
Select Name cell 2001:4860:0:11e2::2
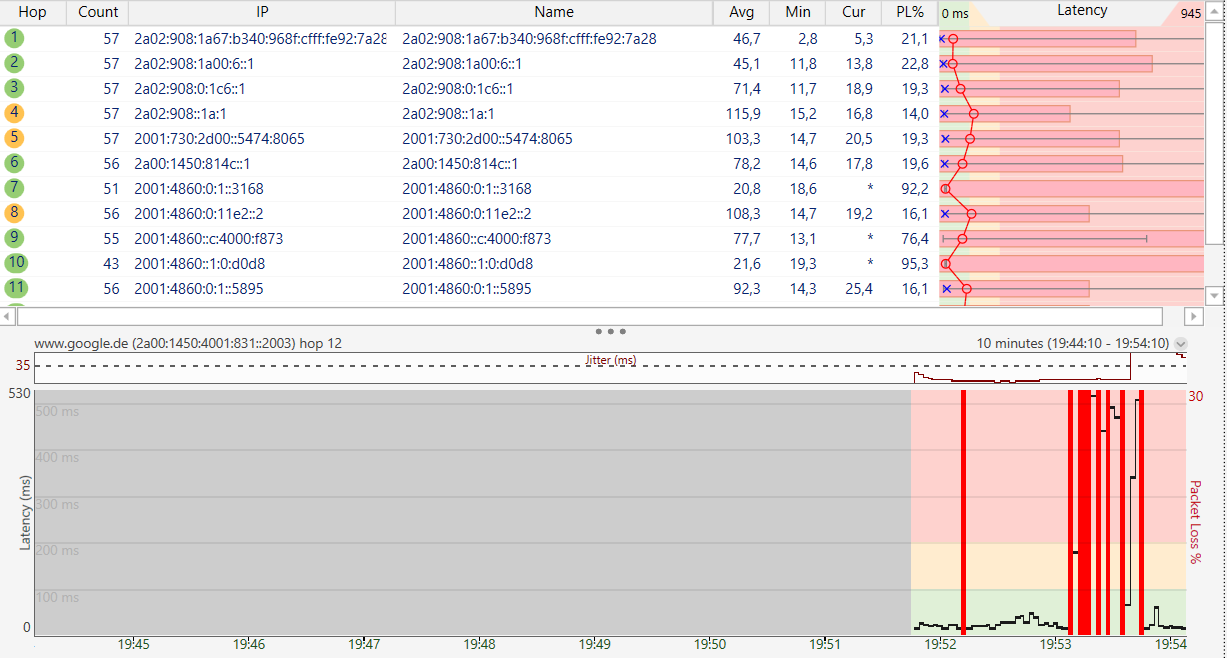[x=466, y=213]
